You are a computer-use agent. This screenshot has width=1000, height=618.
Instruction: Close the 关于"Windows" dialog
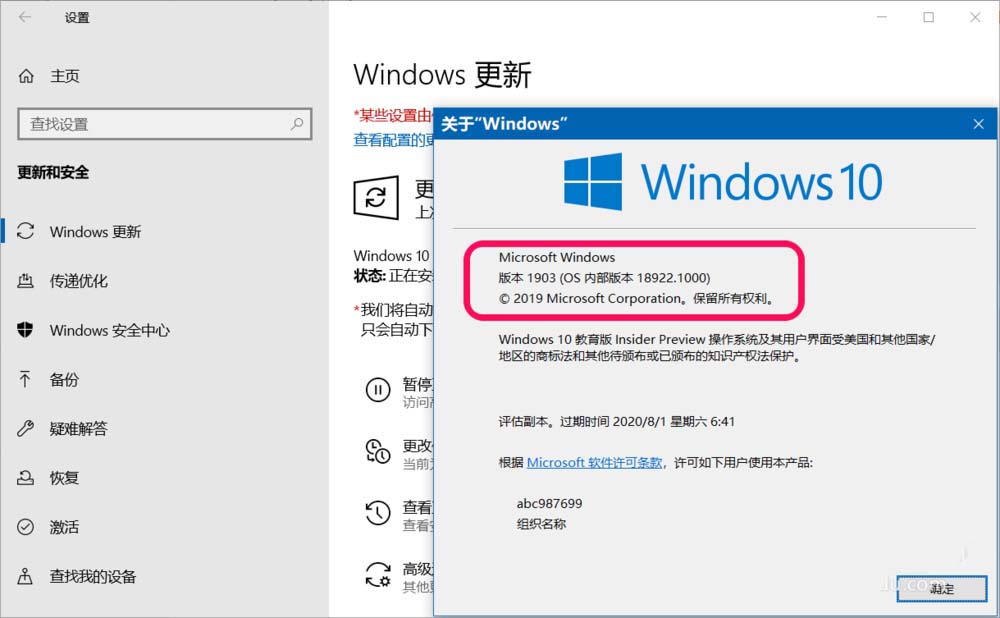tap(978, 124)
